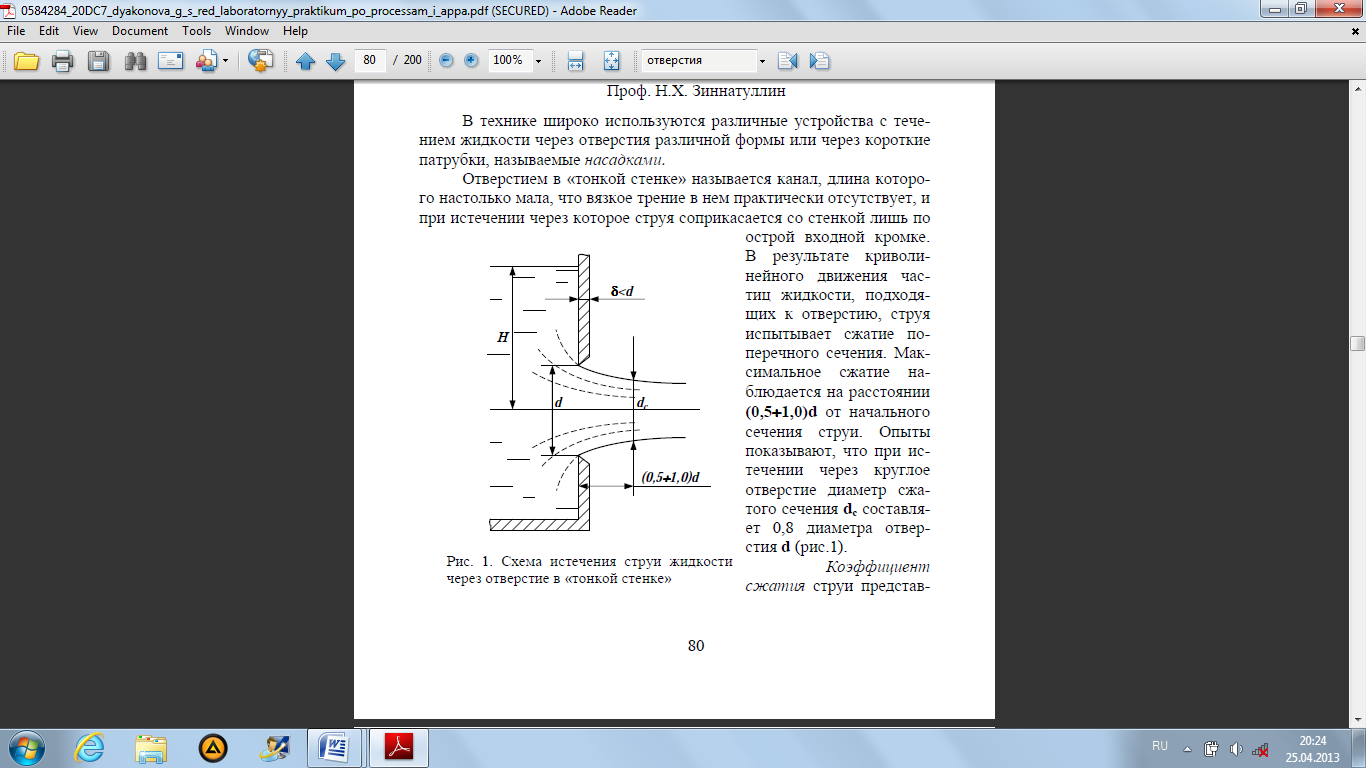The image size is (1366, 768).
Task: Click the vertical scrollbar thumb
Action: click(x=1357, y=343)
